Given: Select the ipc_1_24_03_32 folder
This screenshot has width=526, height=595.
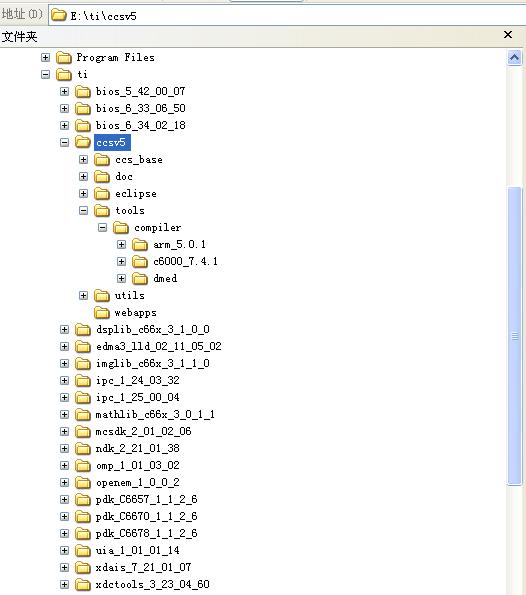Looking at the screenshot, I should tap(137, 381).
